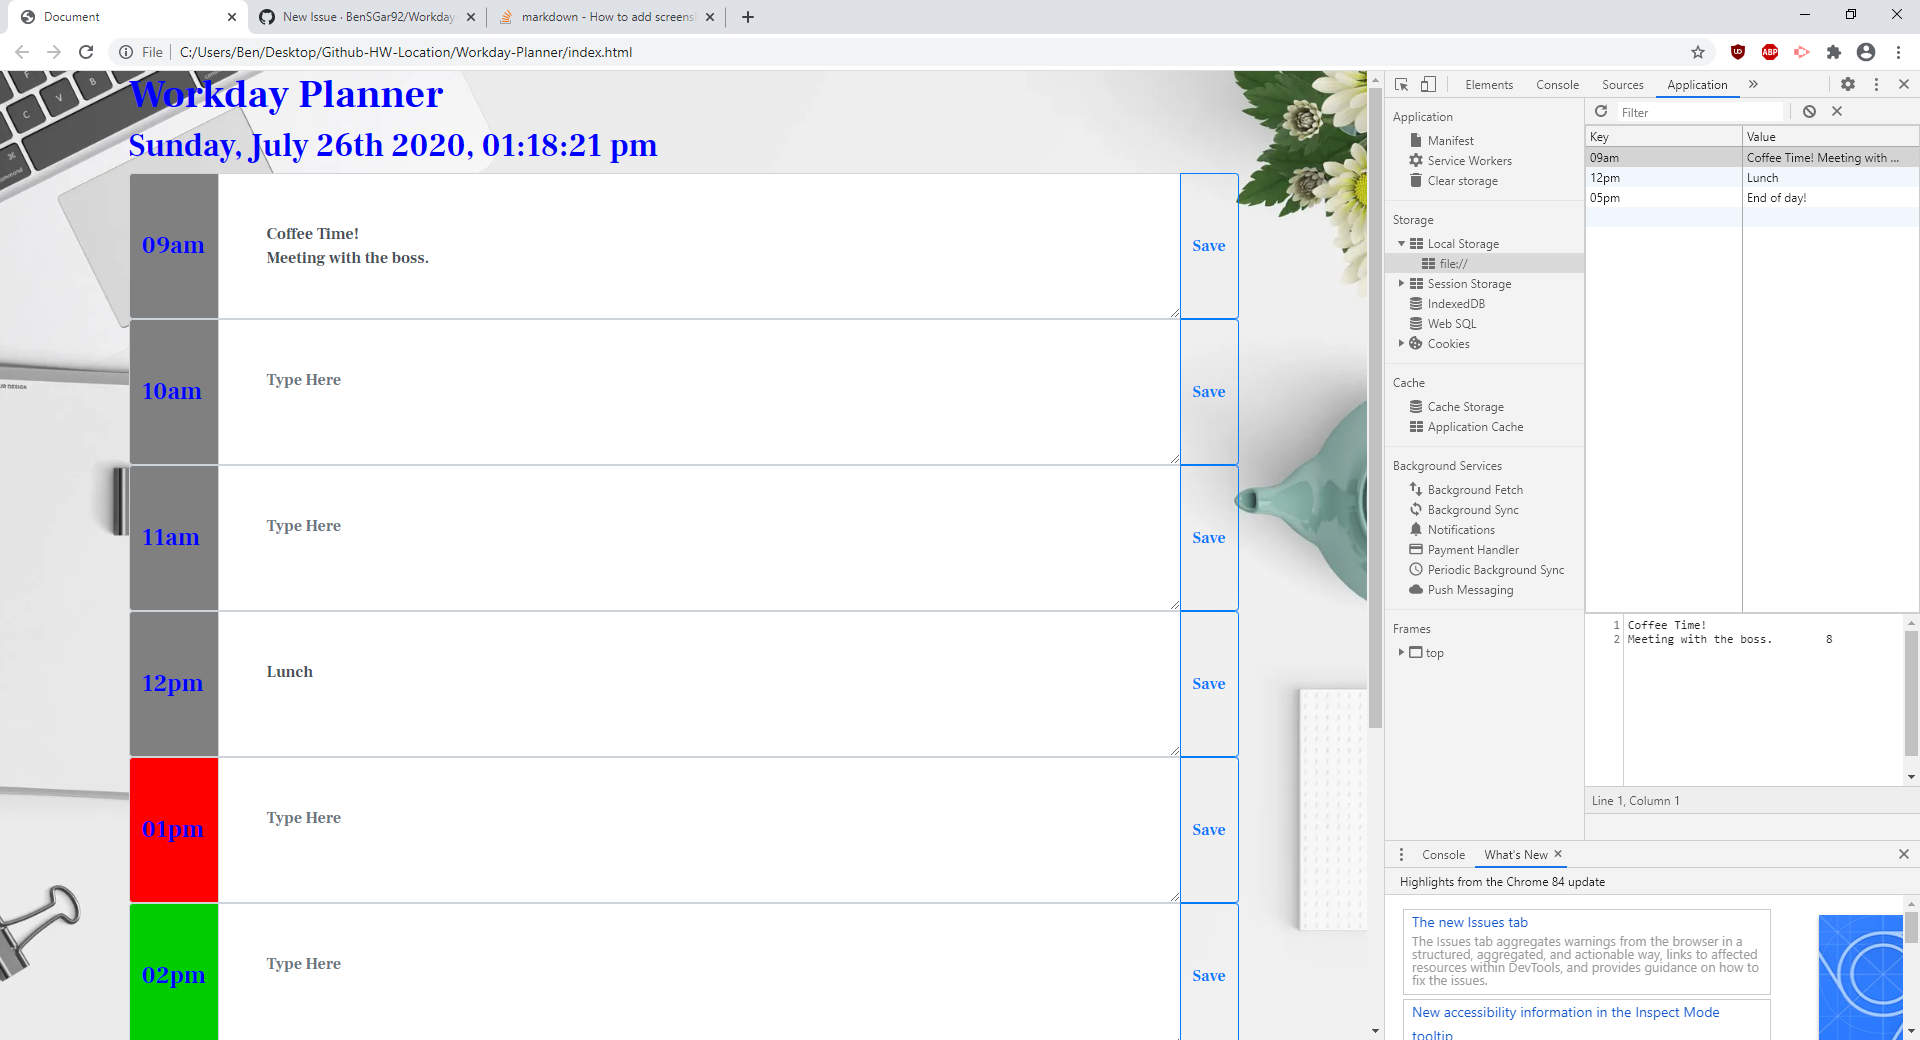Save the 11am entry
This screenshot has width=1920, height=1040.
click(1209, 538)
